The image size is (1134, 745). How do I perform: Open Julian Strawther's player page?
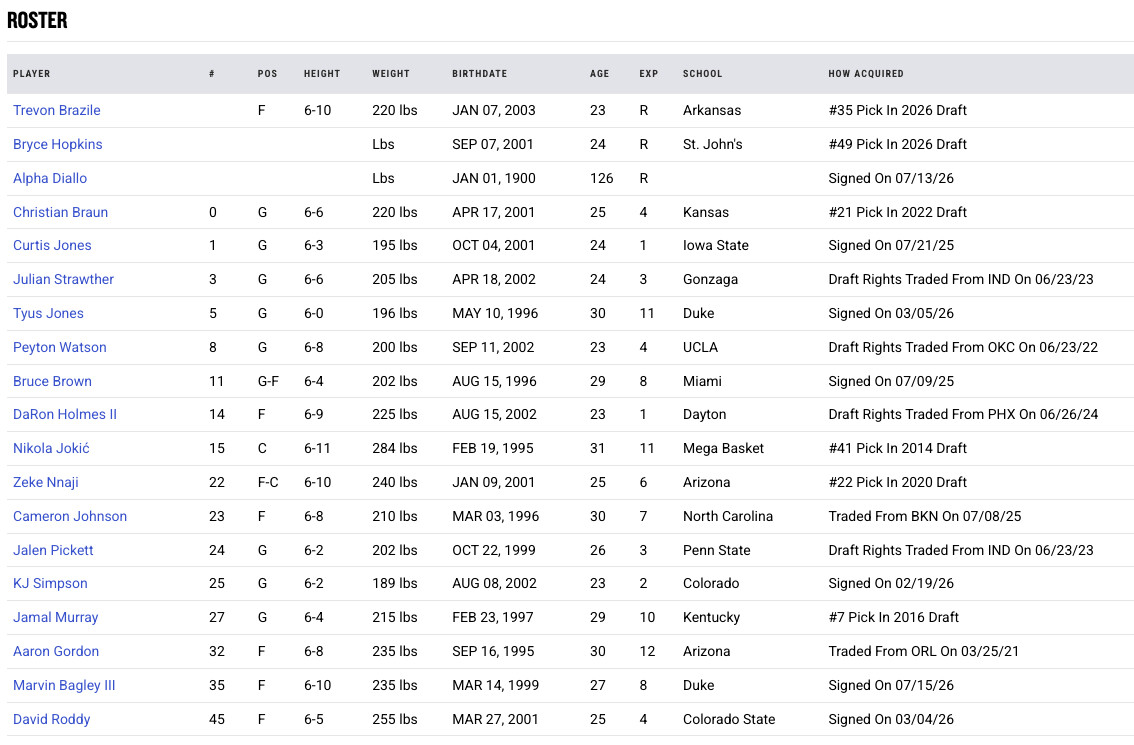click(64, 280)
